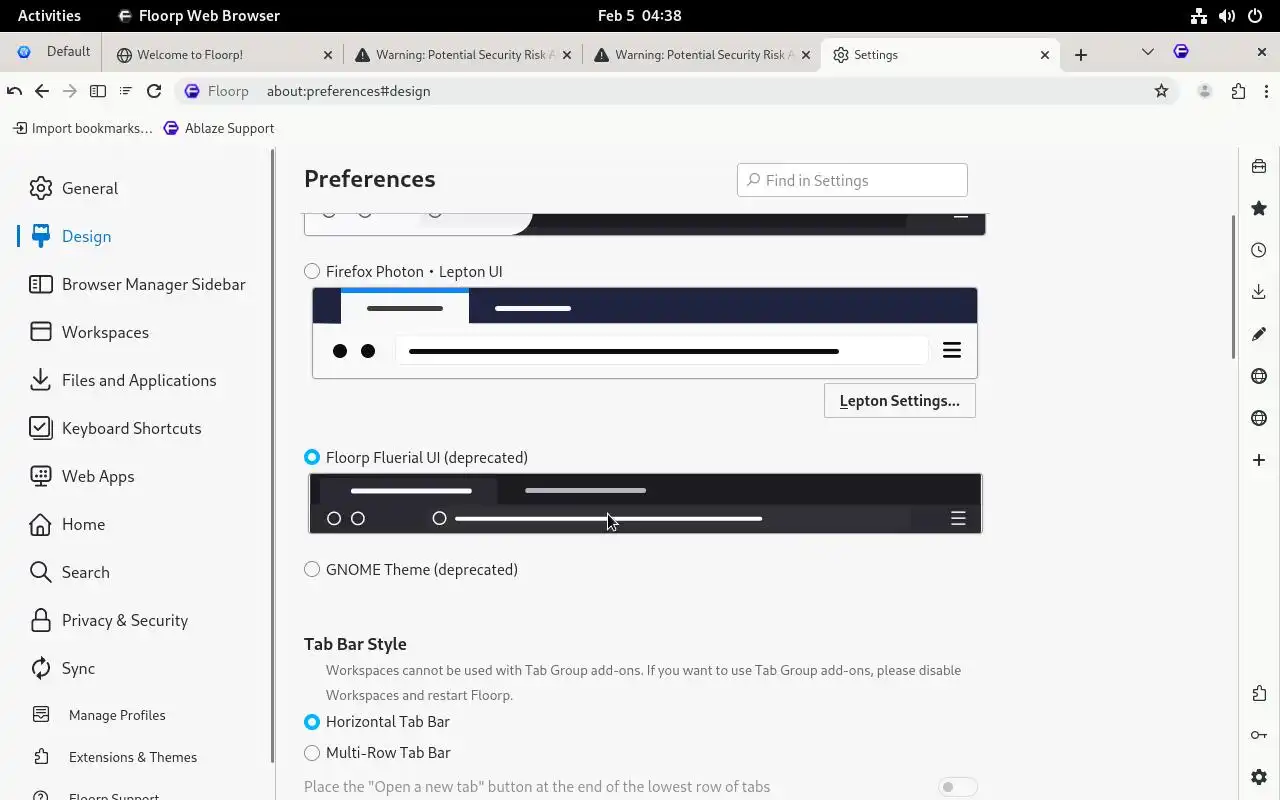Open the tab list toolbar icon beside reload

tap(126, 91)
